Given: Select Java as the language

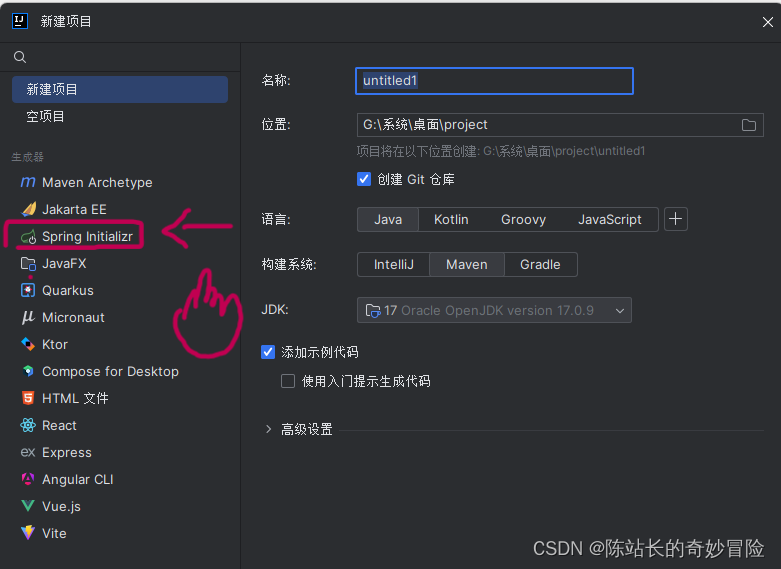Looking at the screenshot, I should tap(388, 220).
